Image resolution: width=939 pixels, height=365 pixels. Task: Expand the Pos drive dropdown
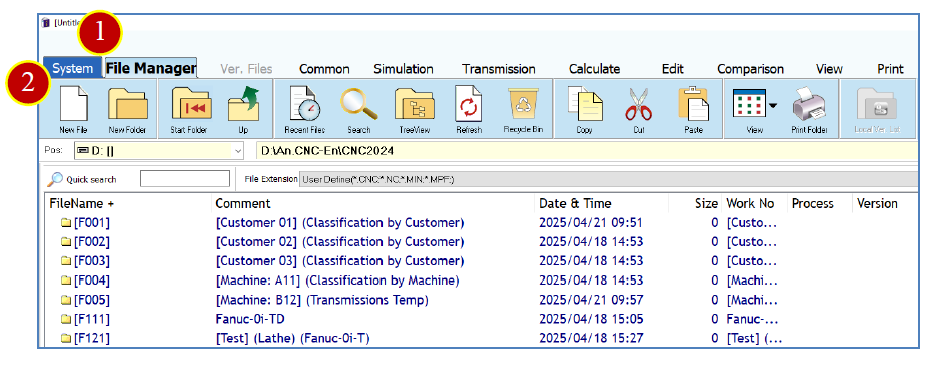pyautogui.click(x=238, y=151)
